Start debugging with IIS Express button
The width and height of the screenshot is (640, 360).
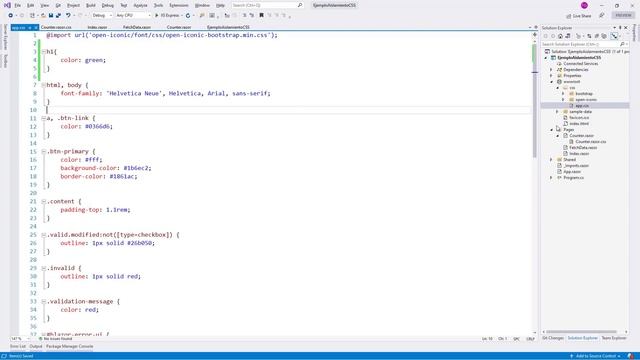(168, 16)
